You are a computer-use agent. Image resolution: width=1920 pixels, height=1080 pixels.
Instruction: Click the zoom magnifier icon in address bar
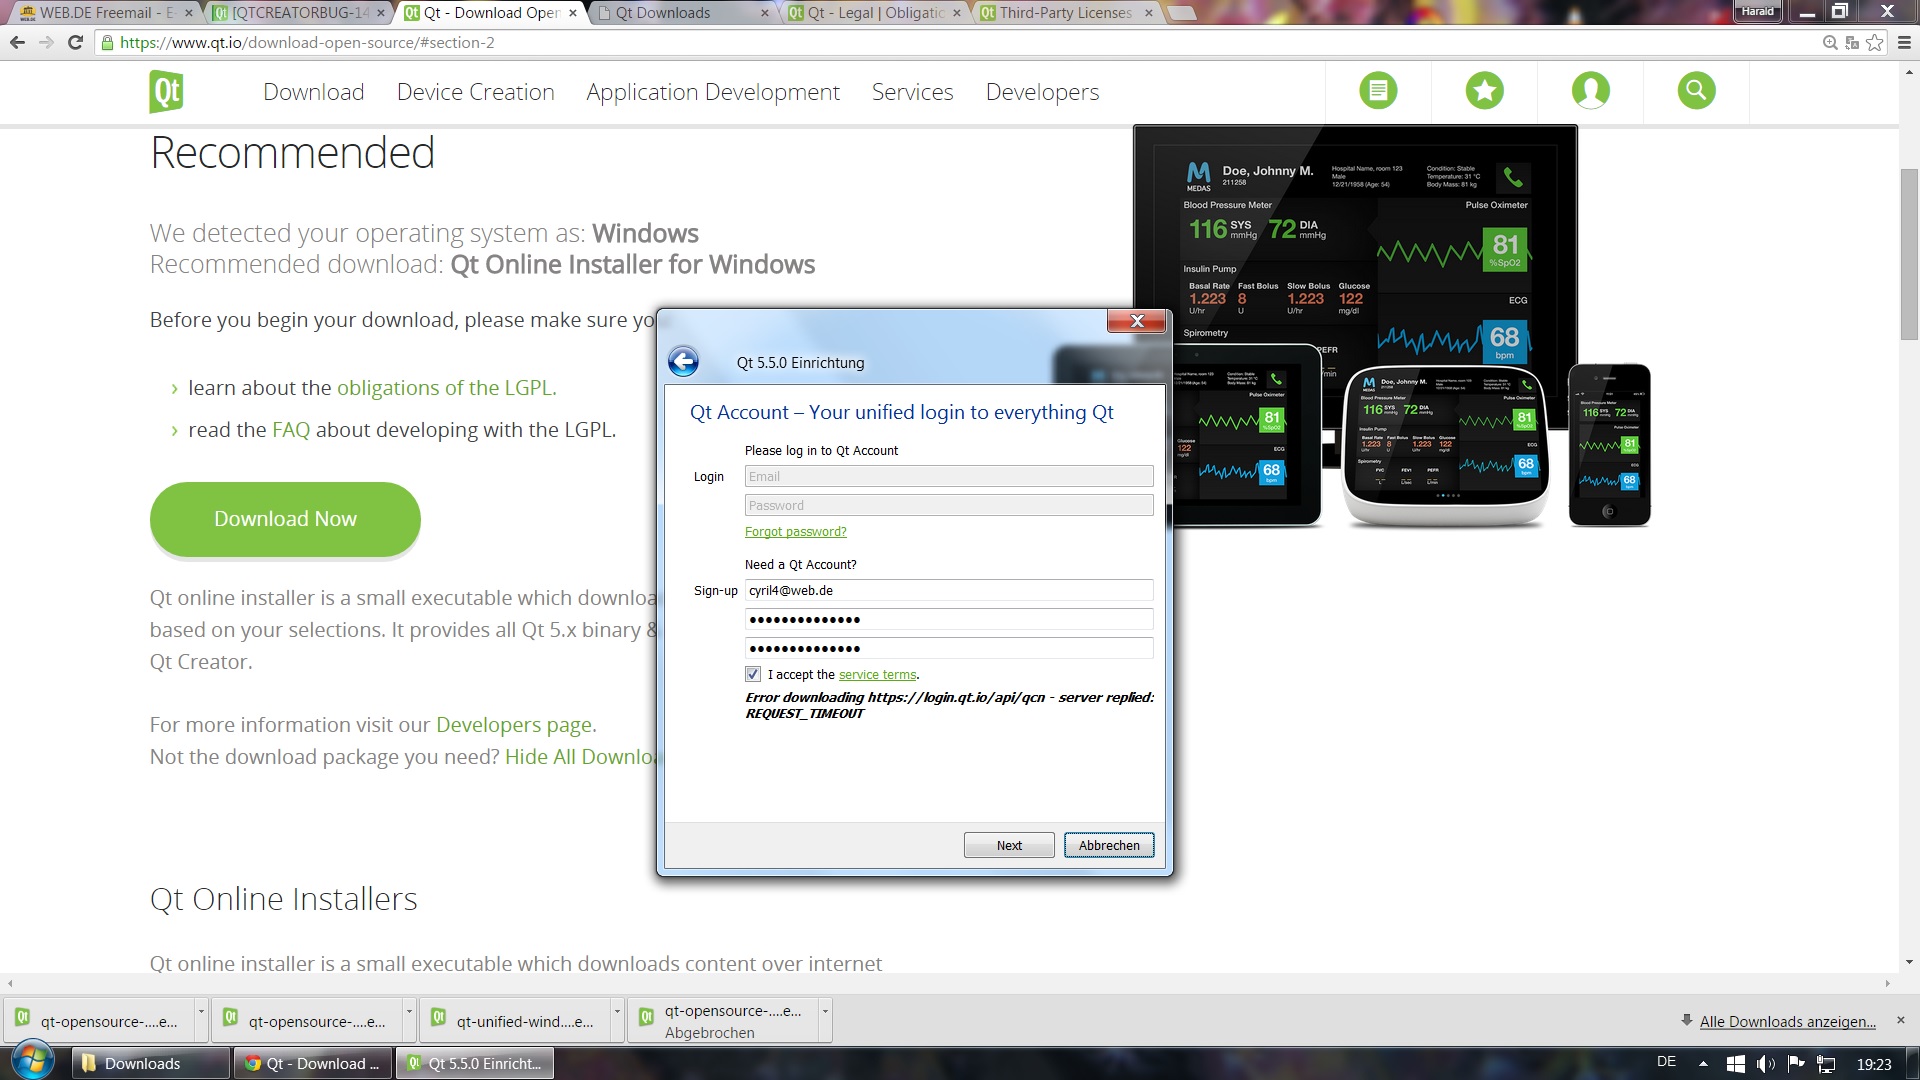tap(1830, 42)
